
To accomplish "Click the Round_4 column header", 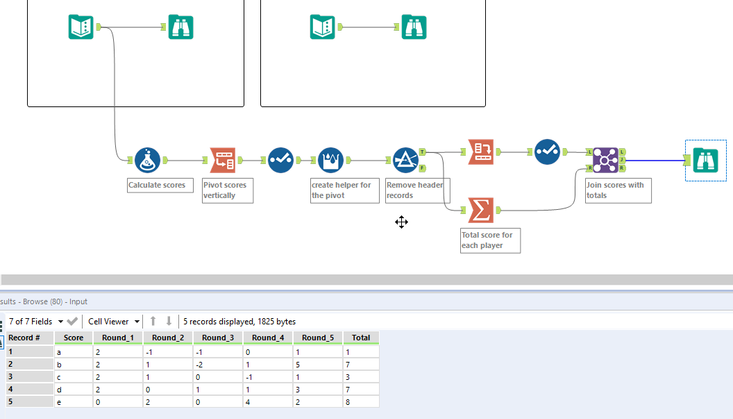I will coord(268,338).
